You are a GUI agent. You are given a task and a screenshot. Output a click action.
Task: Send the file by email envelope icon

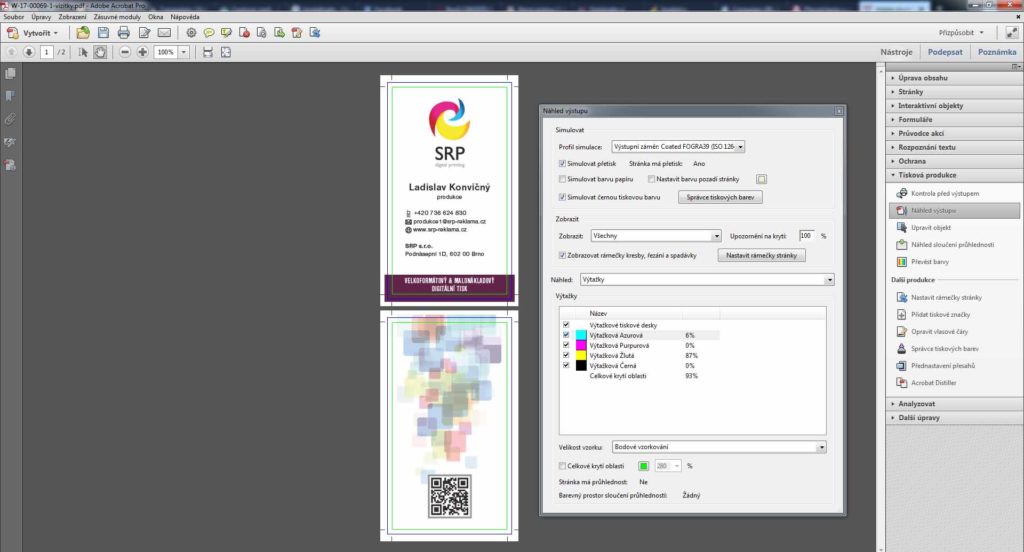click(165, 33)
